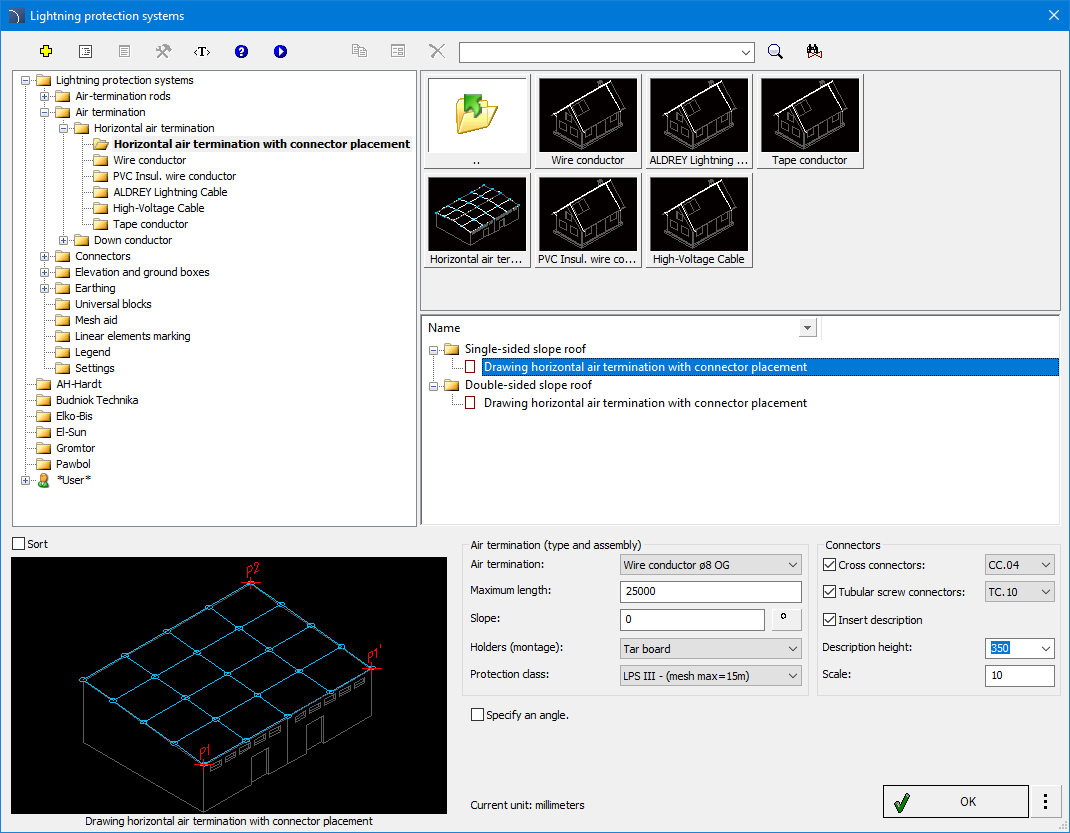Enable the Specify an angle checkbox
1070x833 pixels.
point(477,715)
